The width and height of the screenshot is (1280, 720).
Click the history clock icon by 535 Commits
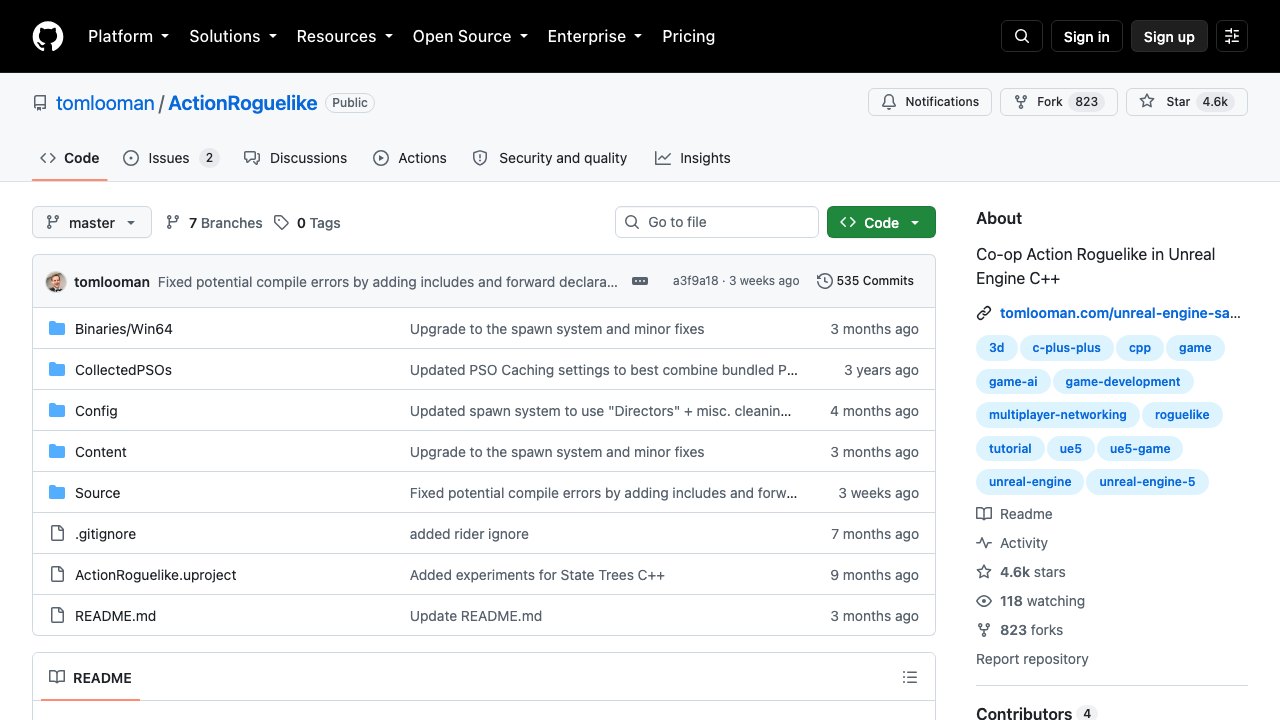[x=825, y=281]
